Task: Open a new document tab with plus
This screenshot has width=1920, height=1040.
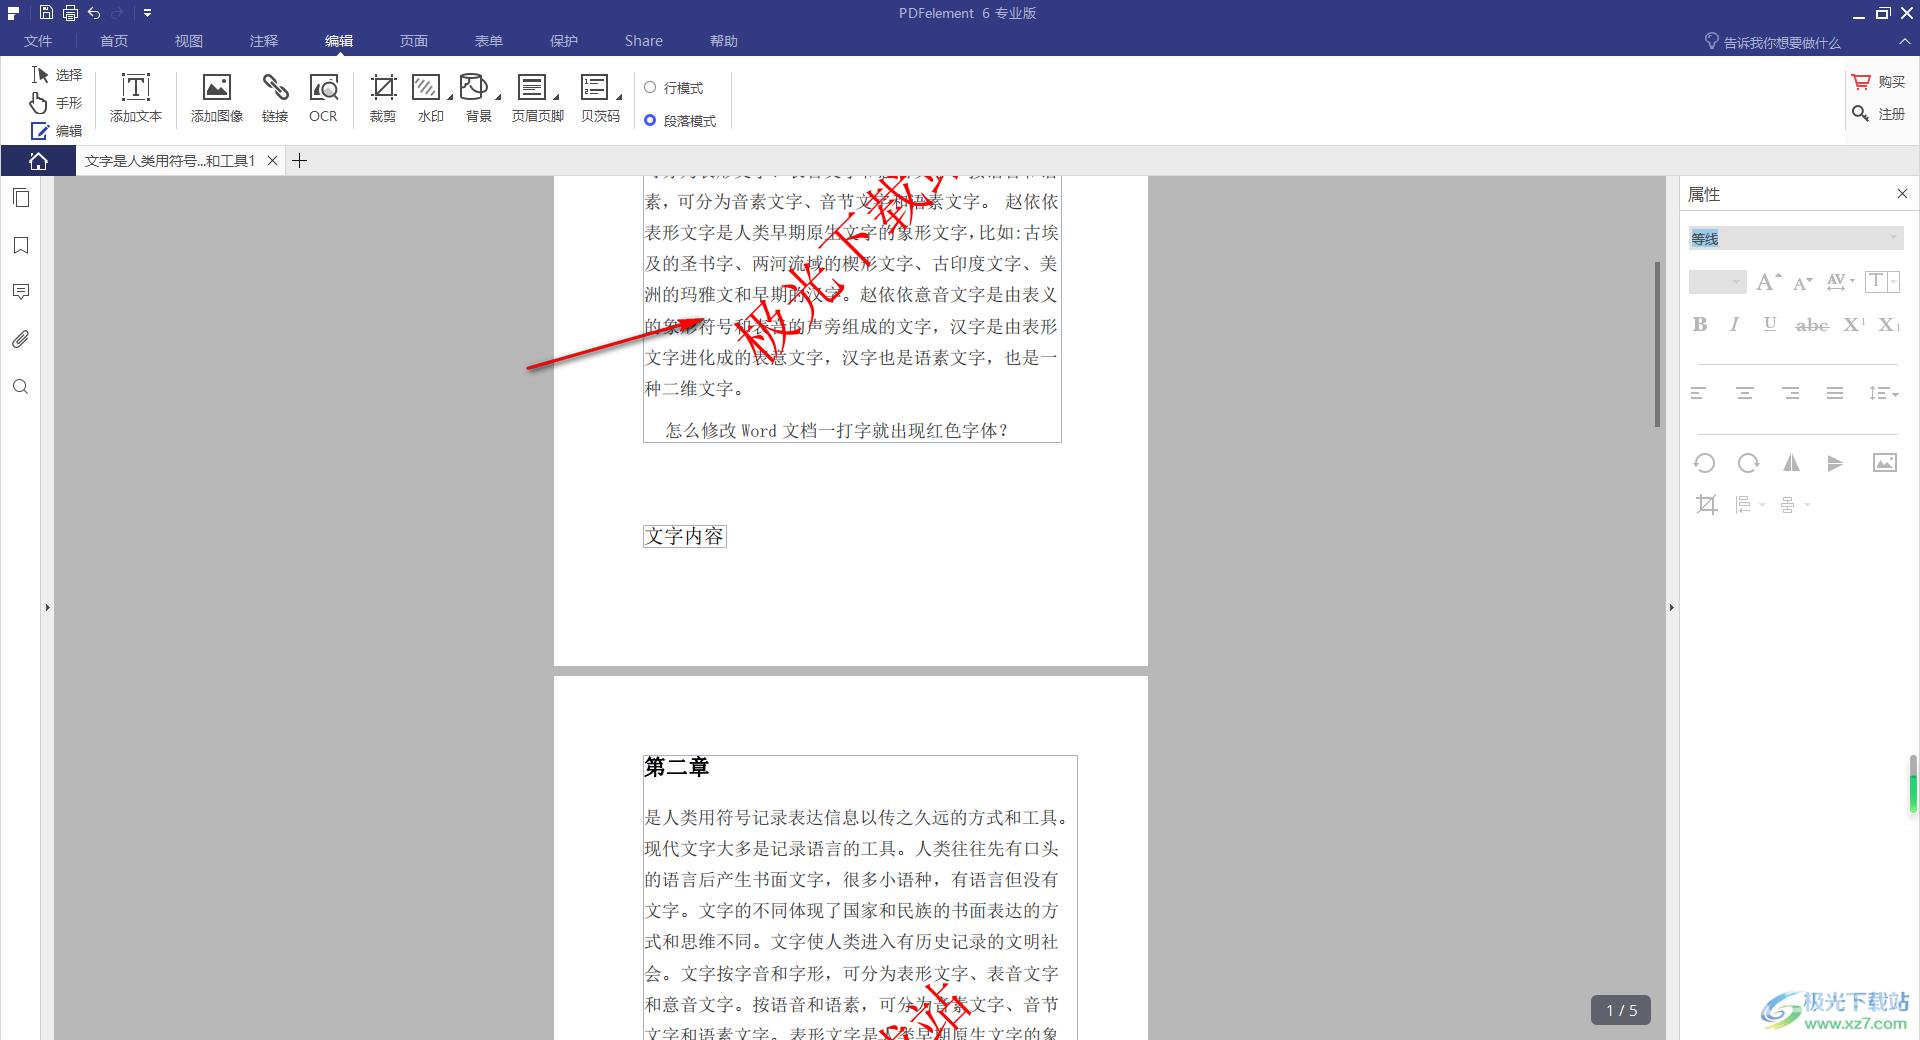Action: (x=299, y=161)
